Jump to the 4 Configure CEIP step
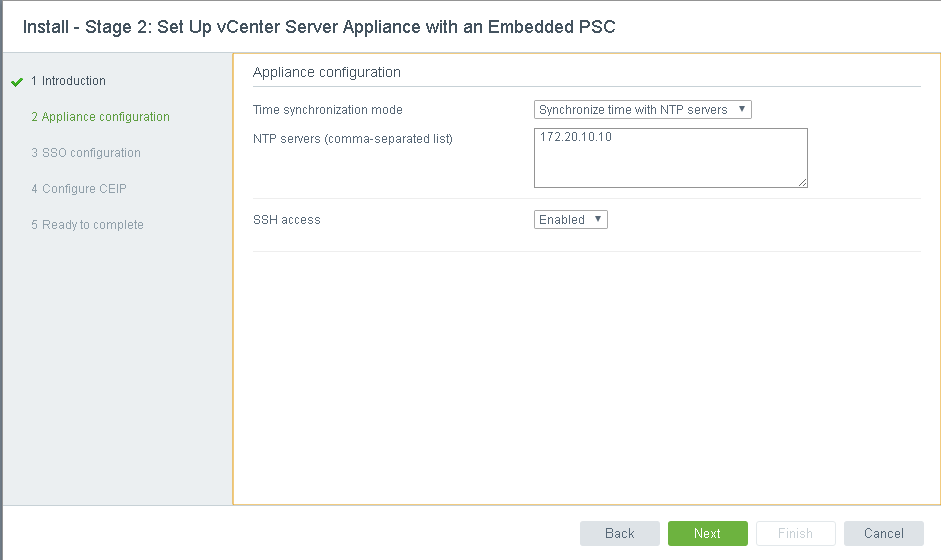Image resolution: width=941 pixels, height=560 pixels. click(x=78, y=189)
